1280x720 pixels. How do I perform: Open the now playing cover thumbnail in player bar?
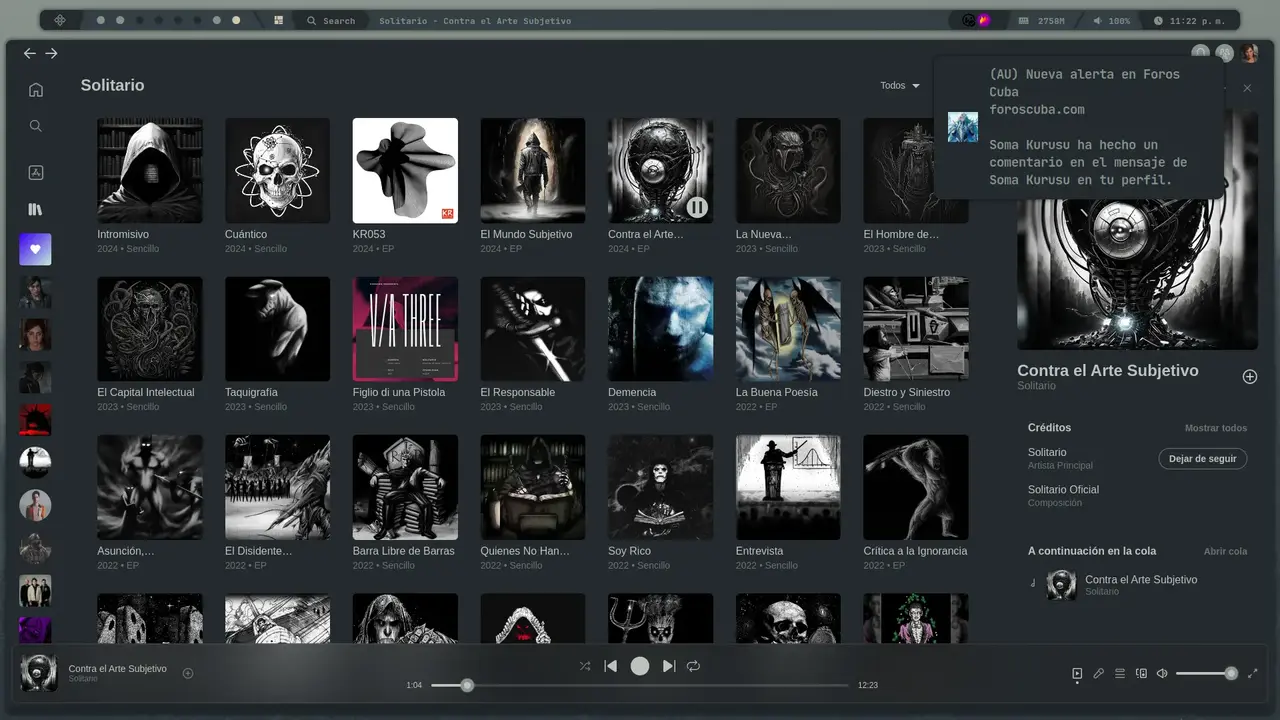click(x=39, y=673)
